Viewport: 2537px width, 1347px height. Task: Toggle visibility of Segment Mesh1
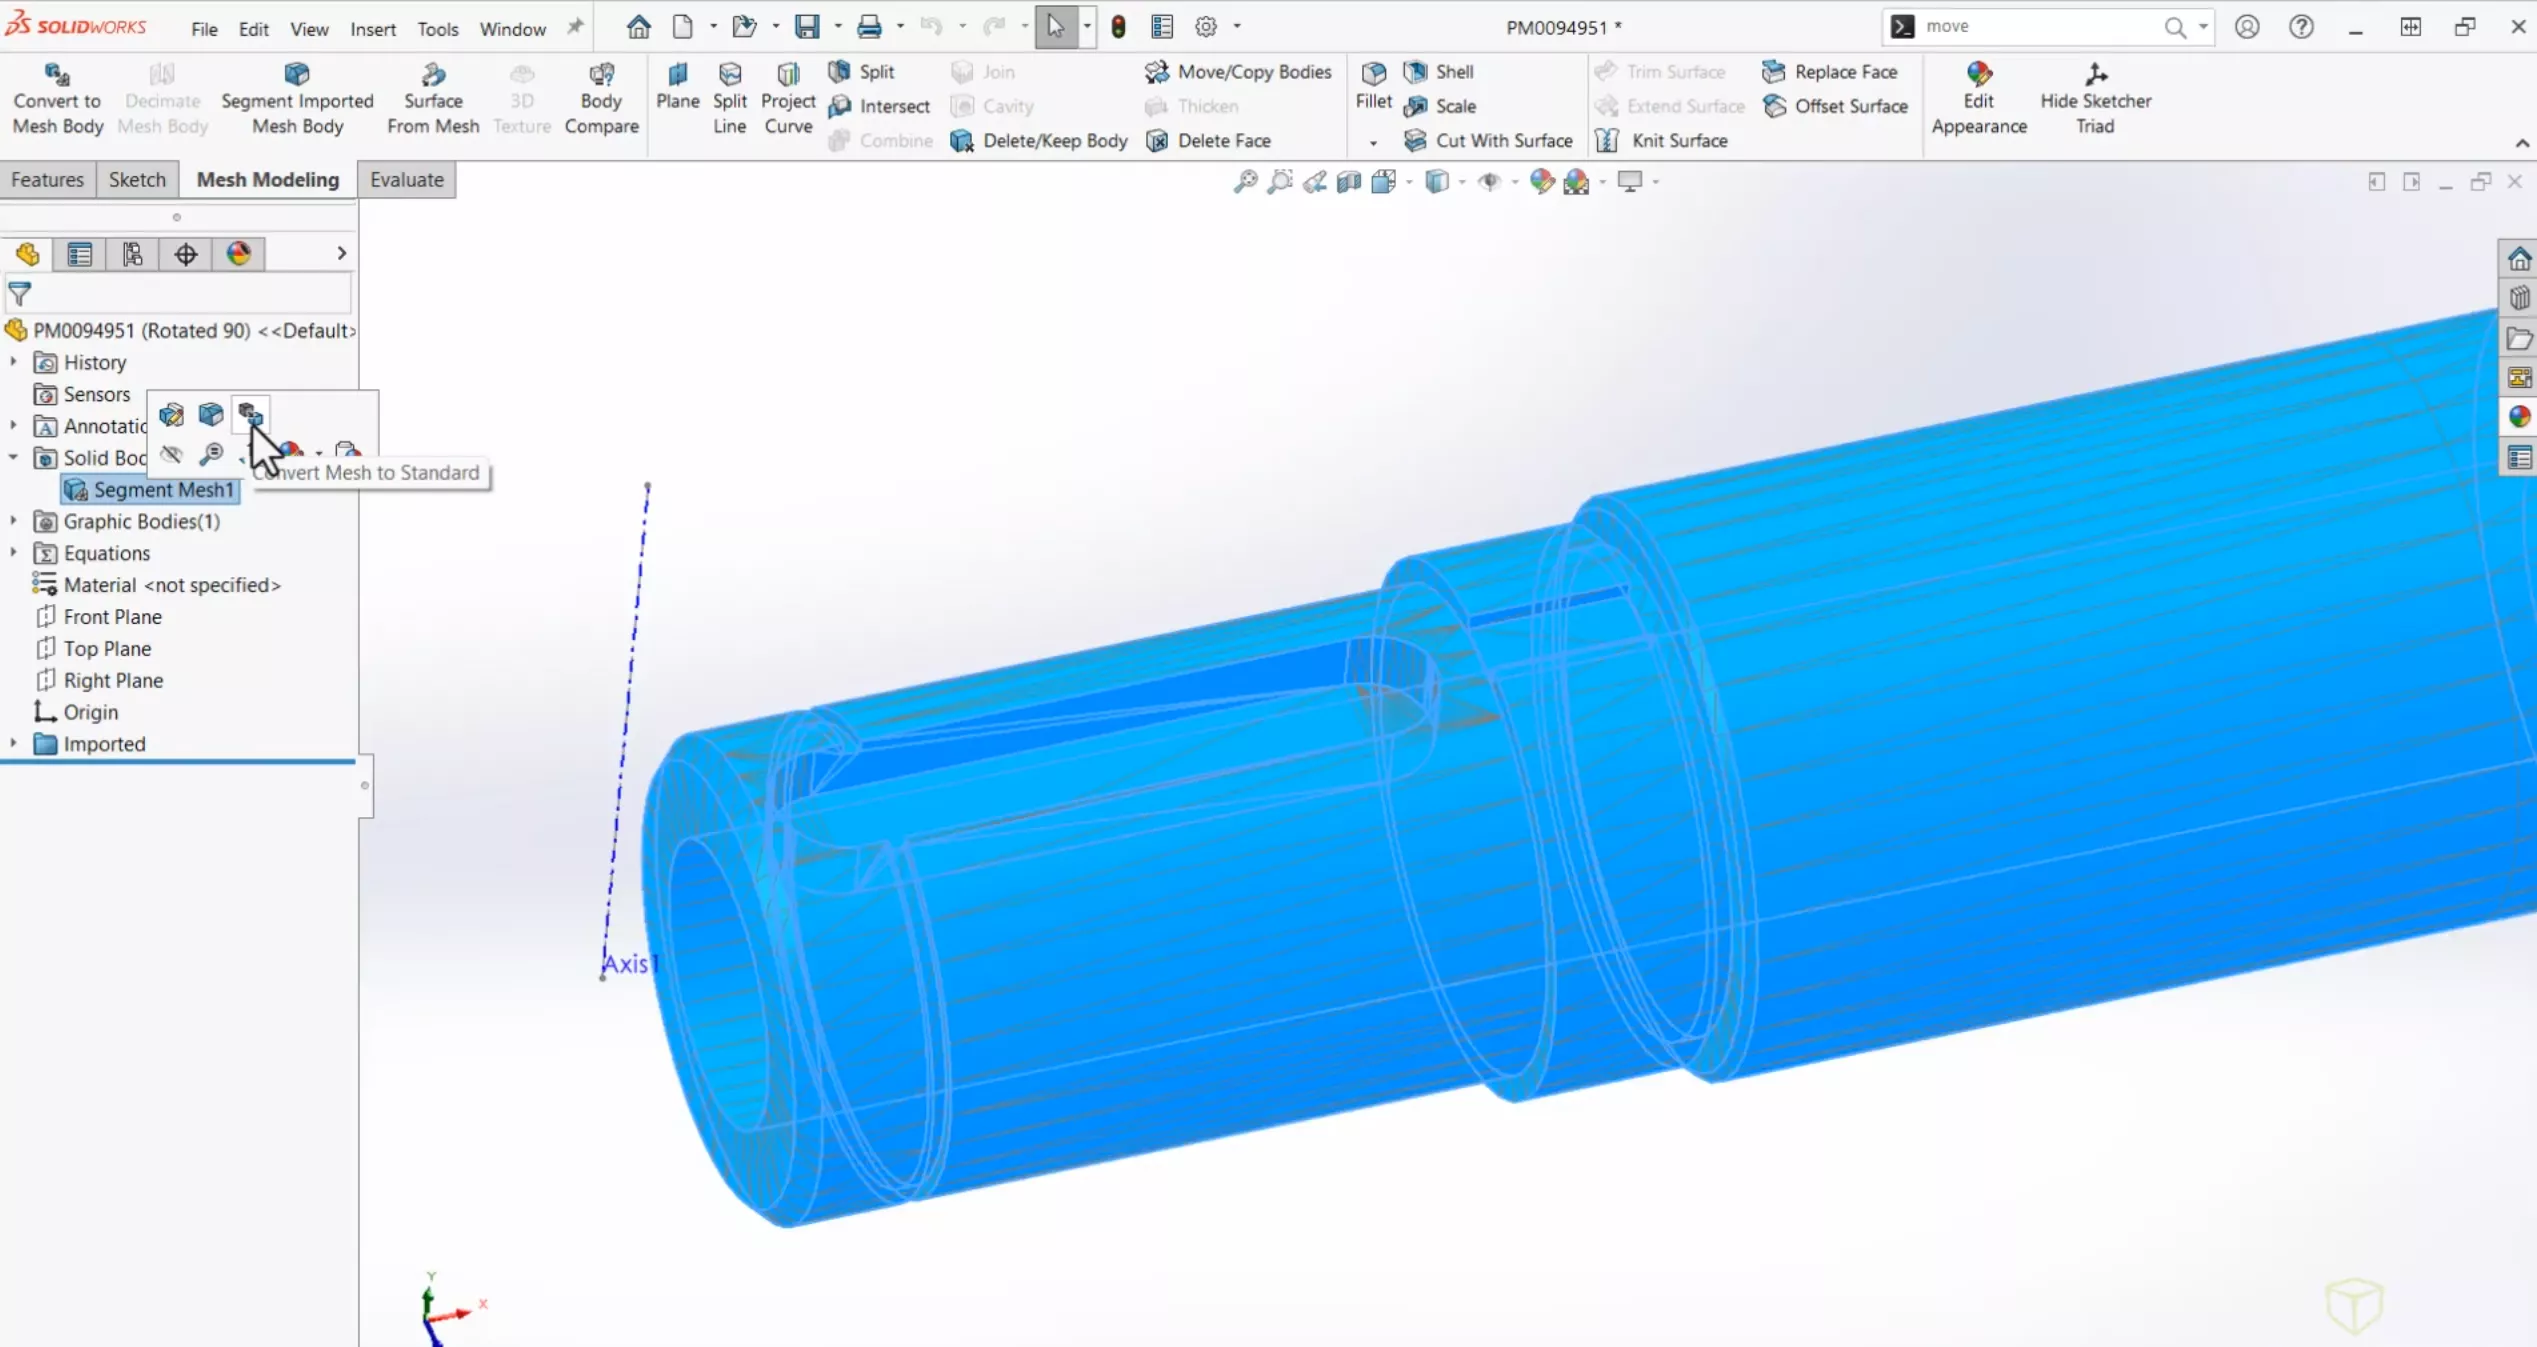coord(168,453)
